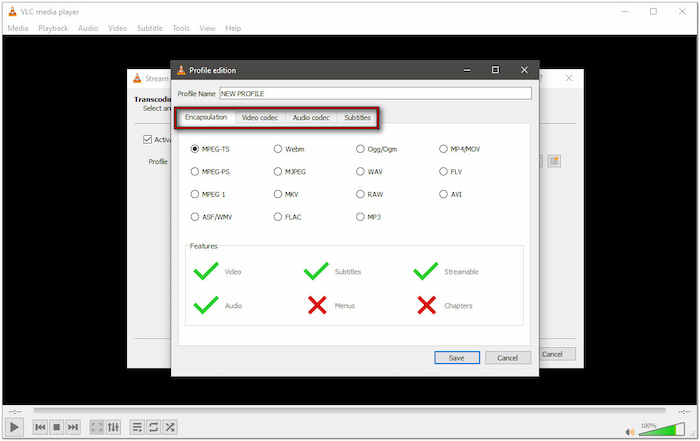Open the Audio menu

pyautogui.click(x=88, y=28)
